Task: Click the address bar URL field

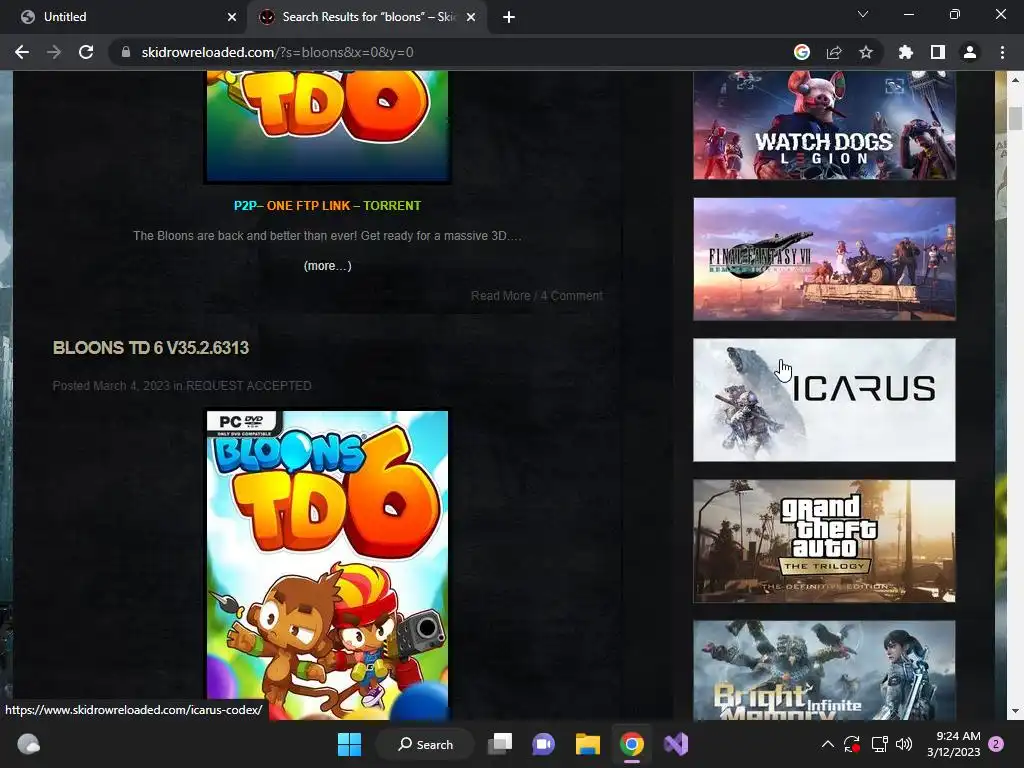Action: 451,52
